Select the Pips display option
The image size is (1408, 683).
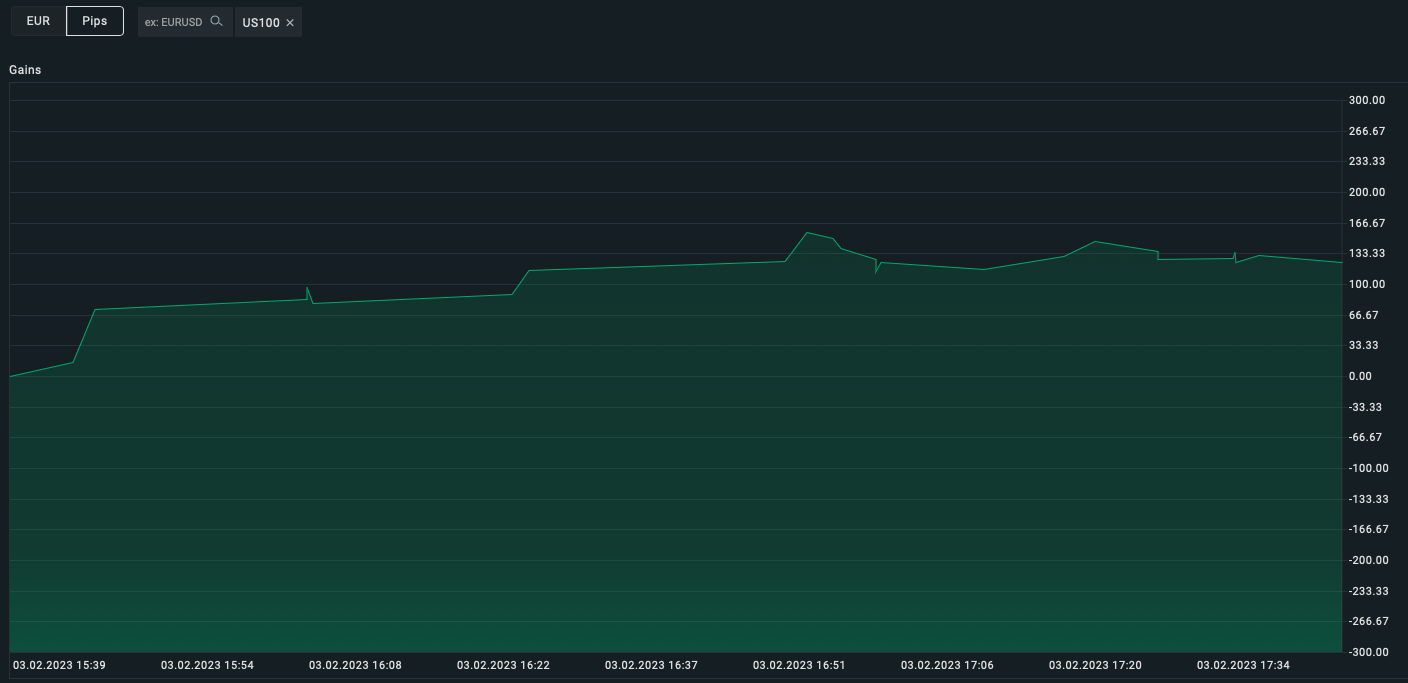pos(95,21)
